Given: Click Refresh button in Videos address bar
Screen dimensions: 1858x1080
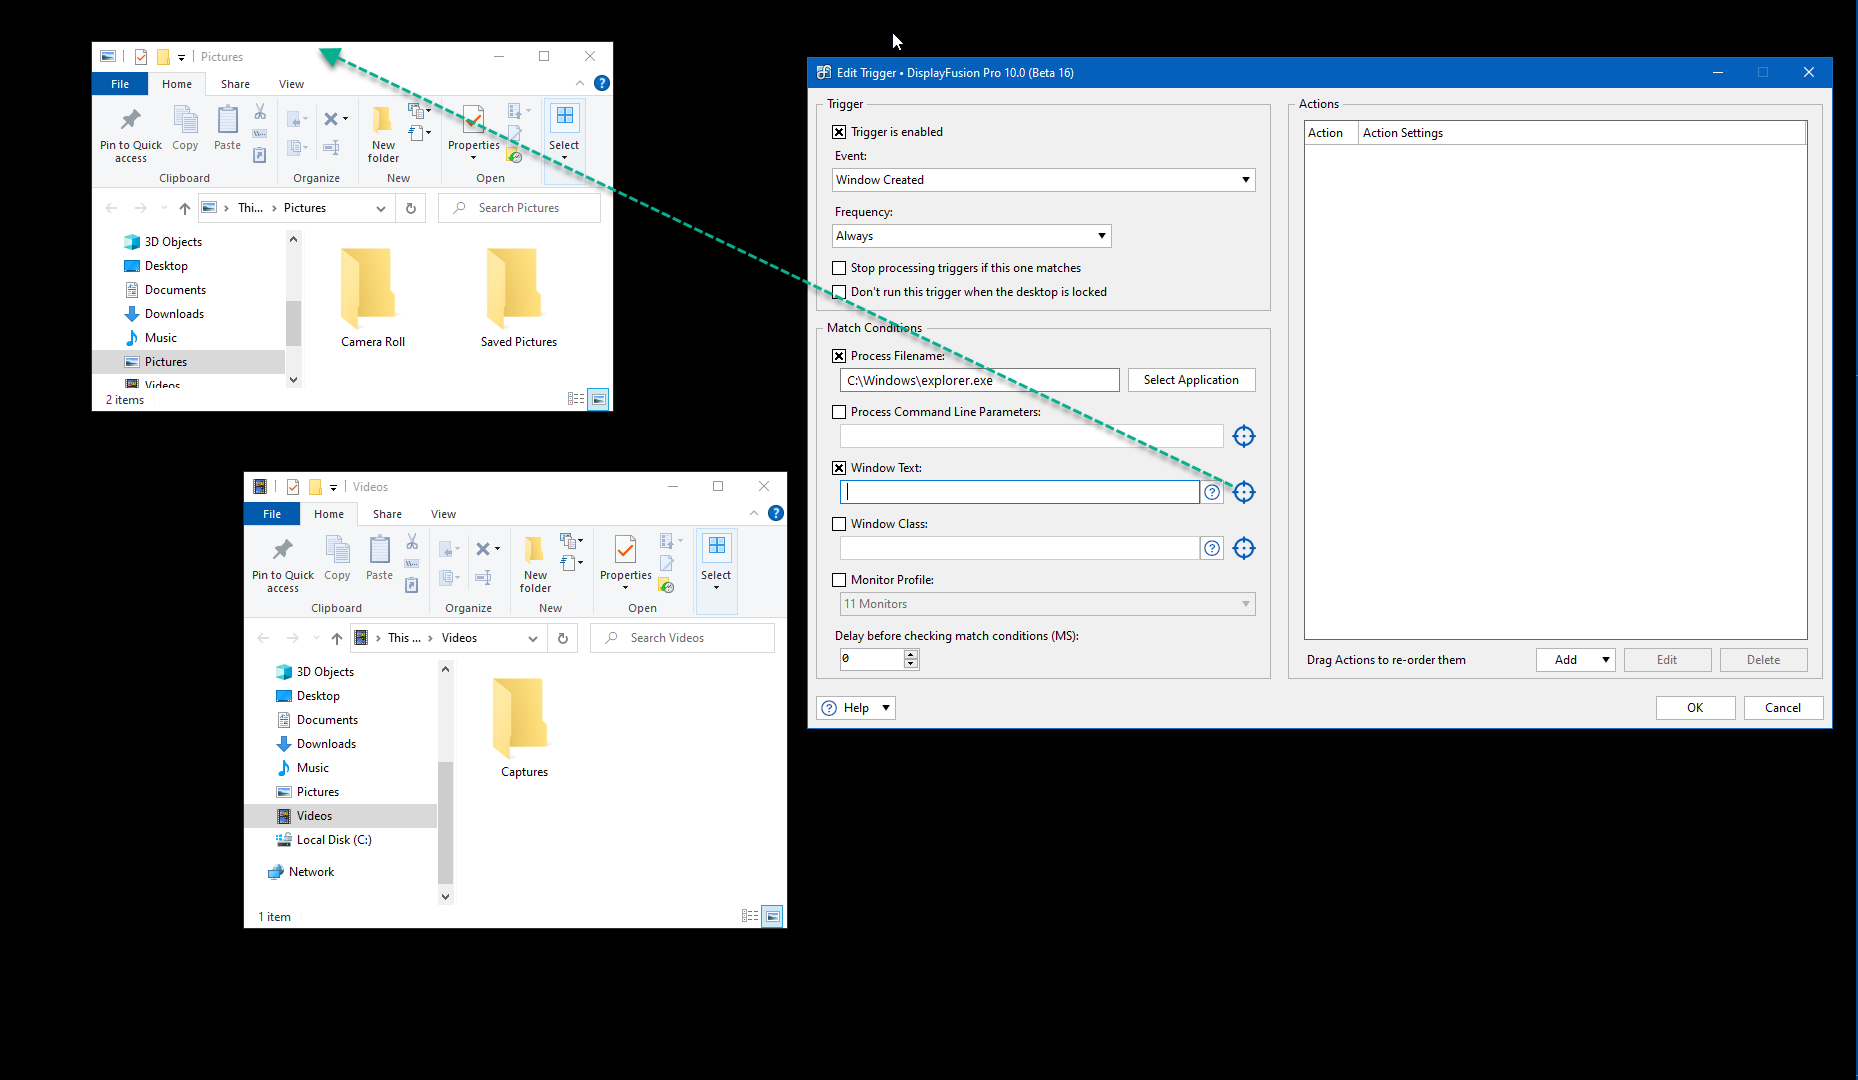Looking at the screenshot, I should 562,638.
